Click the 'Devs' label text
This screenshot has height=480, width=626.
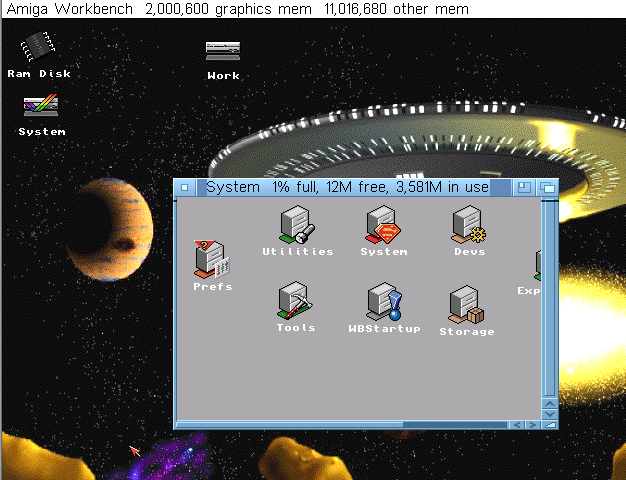click(x=470, y=252)
